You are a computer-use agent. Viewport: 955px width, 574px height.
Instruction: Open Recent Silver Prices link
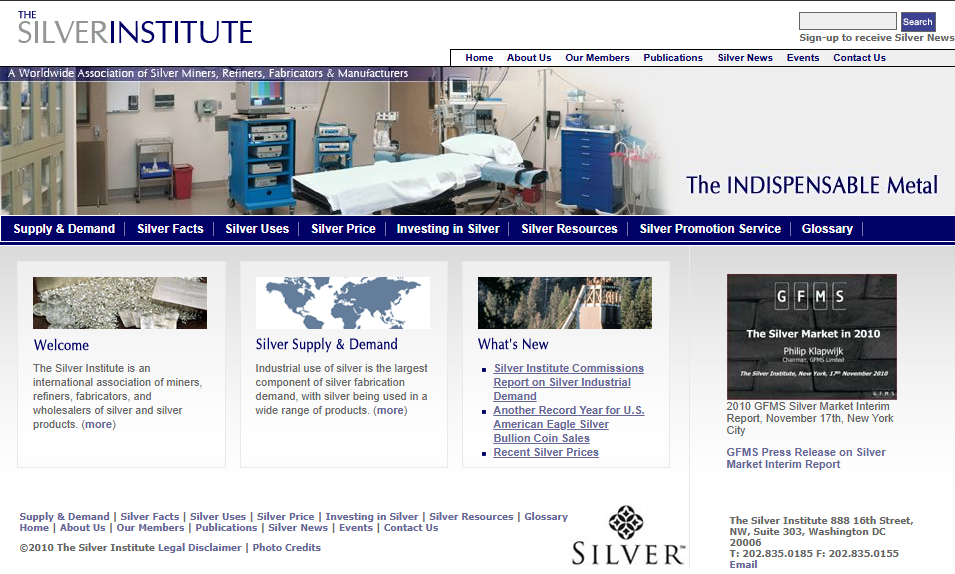click(x=546, y=453)
